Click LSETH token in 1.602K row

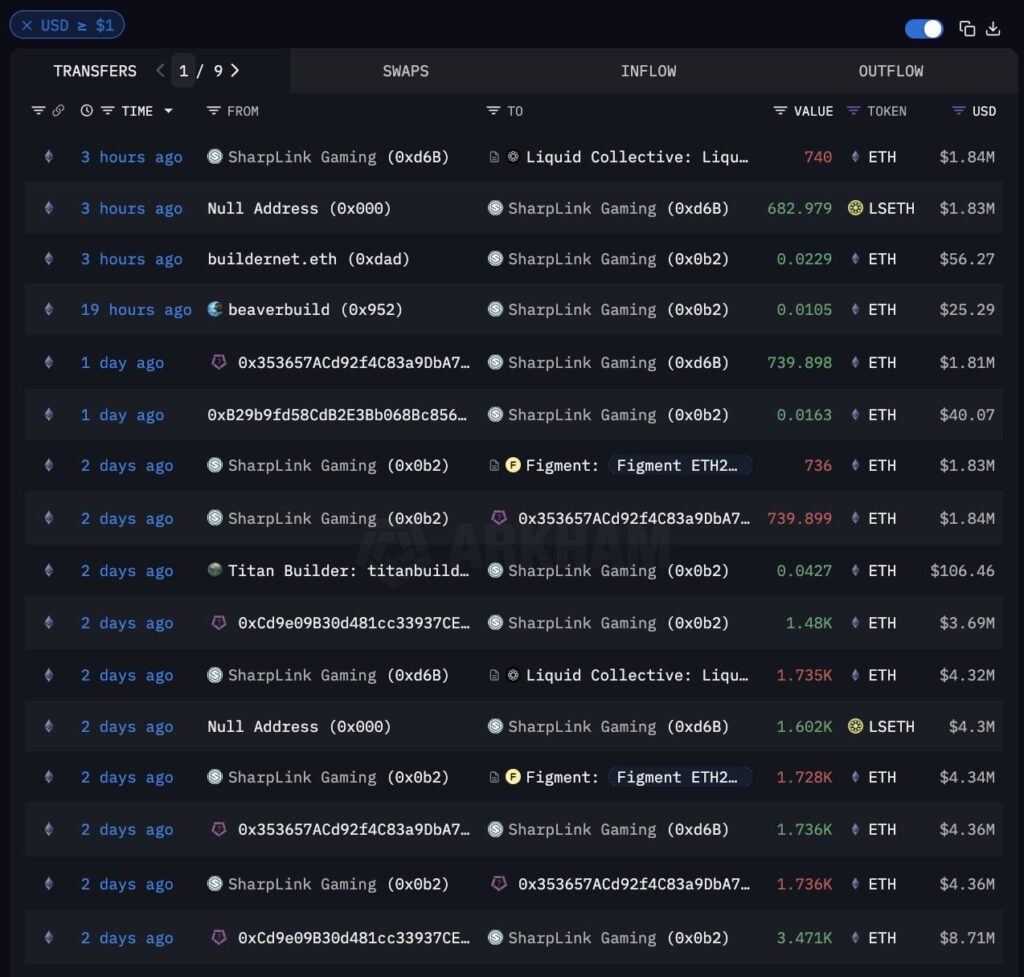[891, 726]
